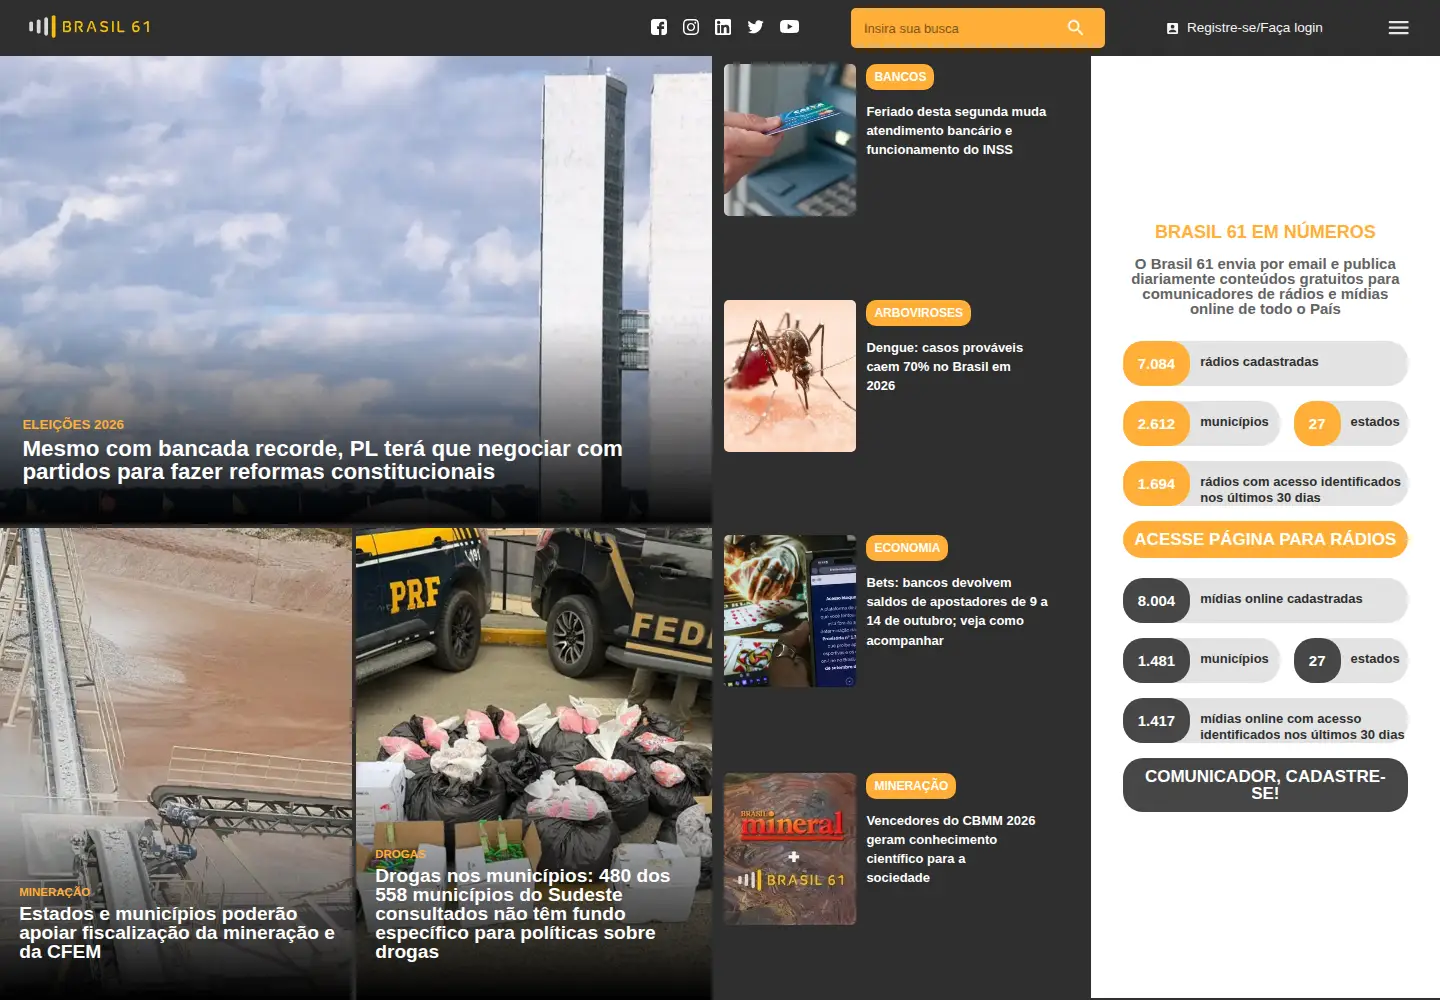Click COMUNICADOR, CADASTRE-SE! button
Image resolution: width=1440 pixels, height=1000 pixels.
pyautogui.click(x=1265, y=785)
